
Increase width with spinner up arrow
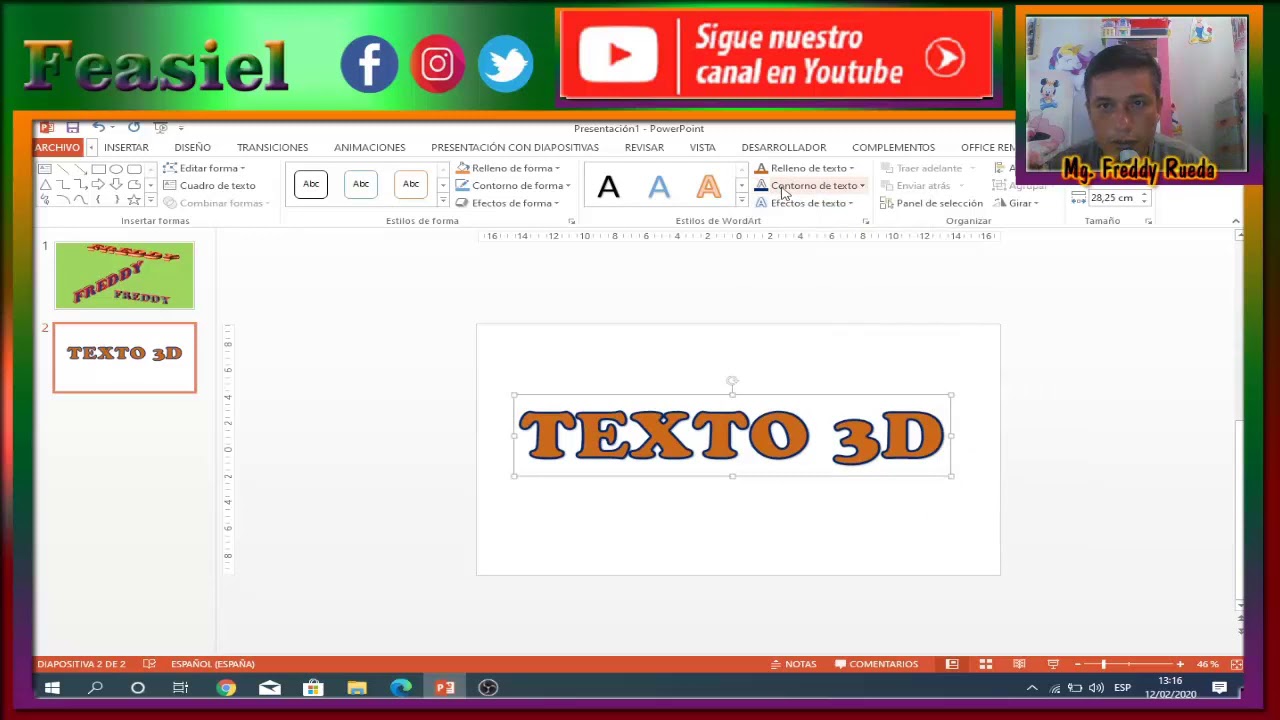click(x=1145, y=195)
